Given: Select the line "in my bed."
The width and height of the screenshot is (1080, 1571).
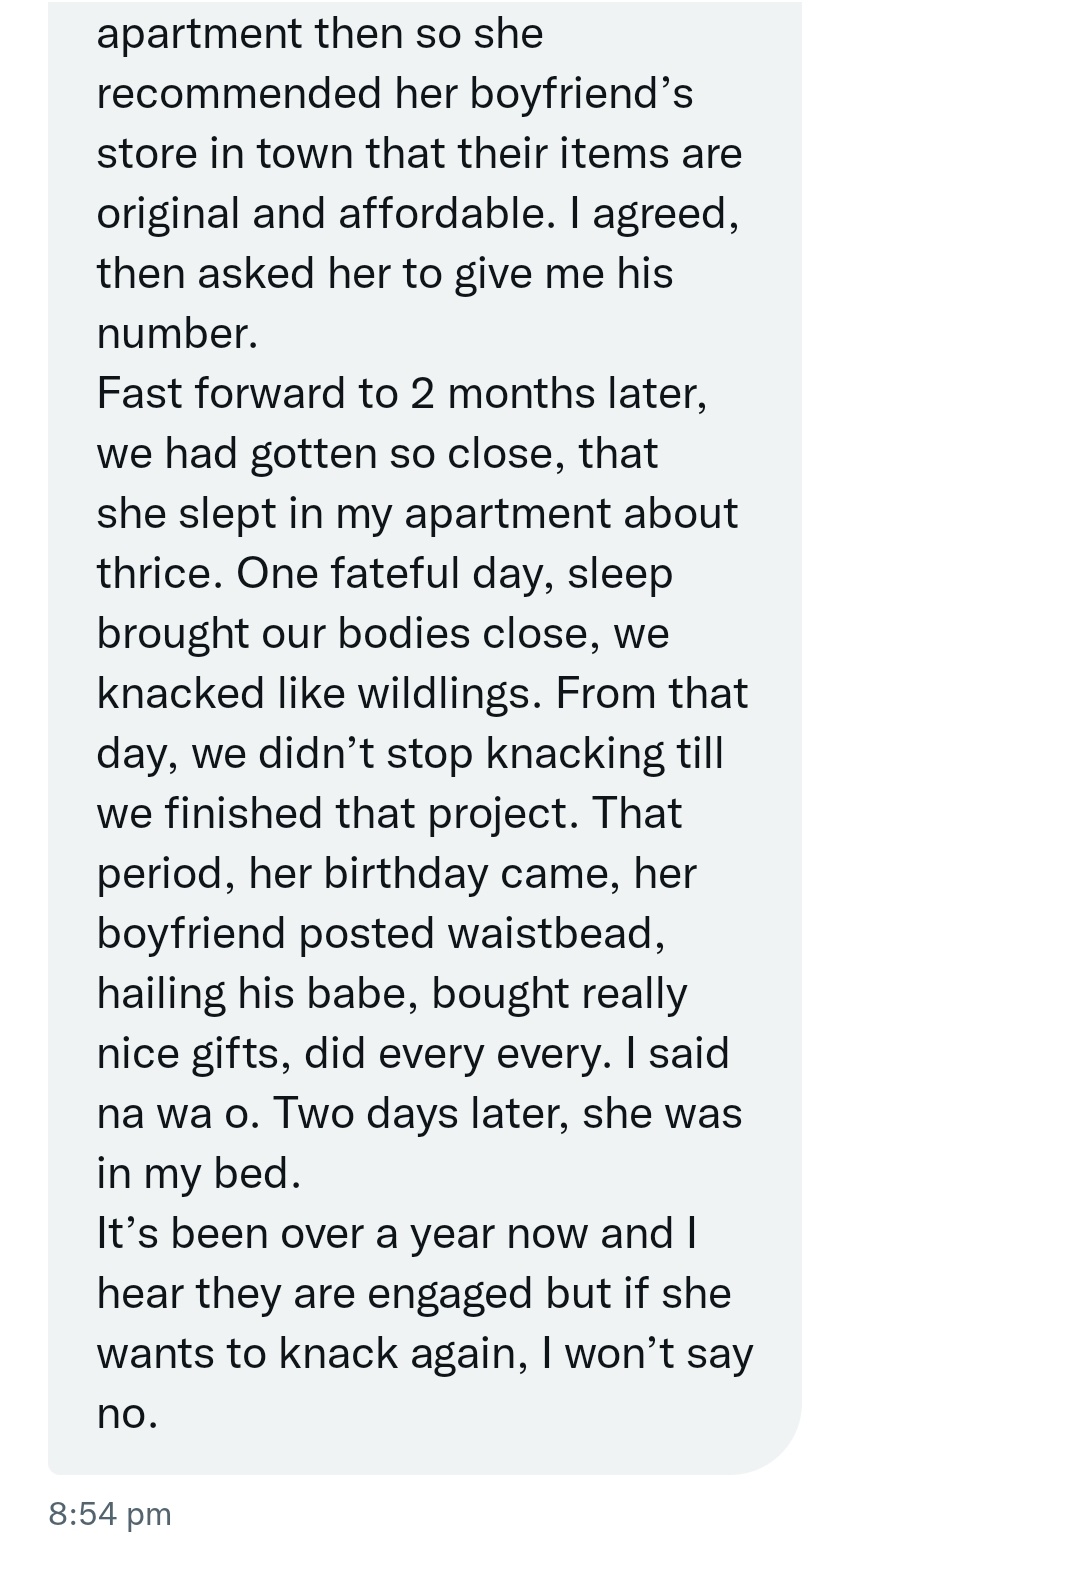Looking at the screenshot, I should (198, 1173).
